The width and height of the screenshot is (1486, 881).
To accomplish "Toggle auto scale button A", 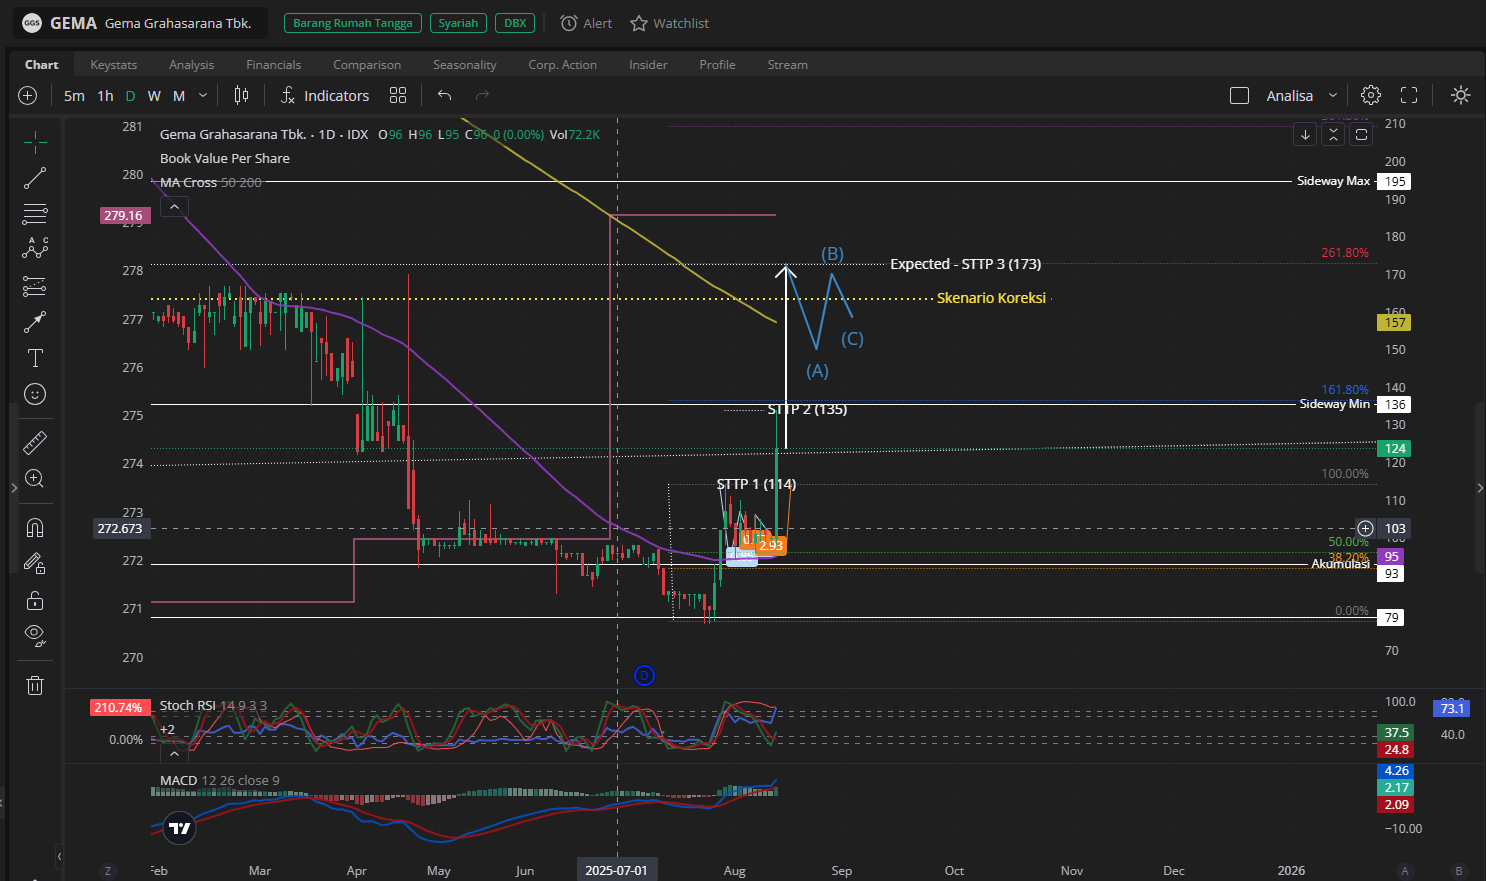I will (1405, 870).
